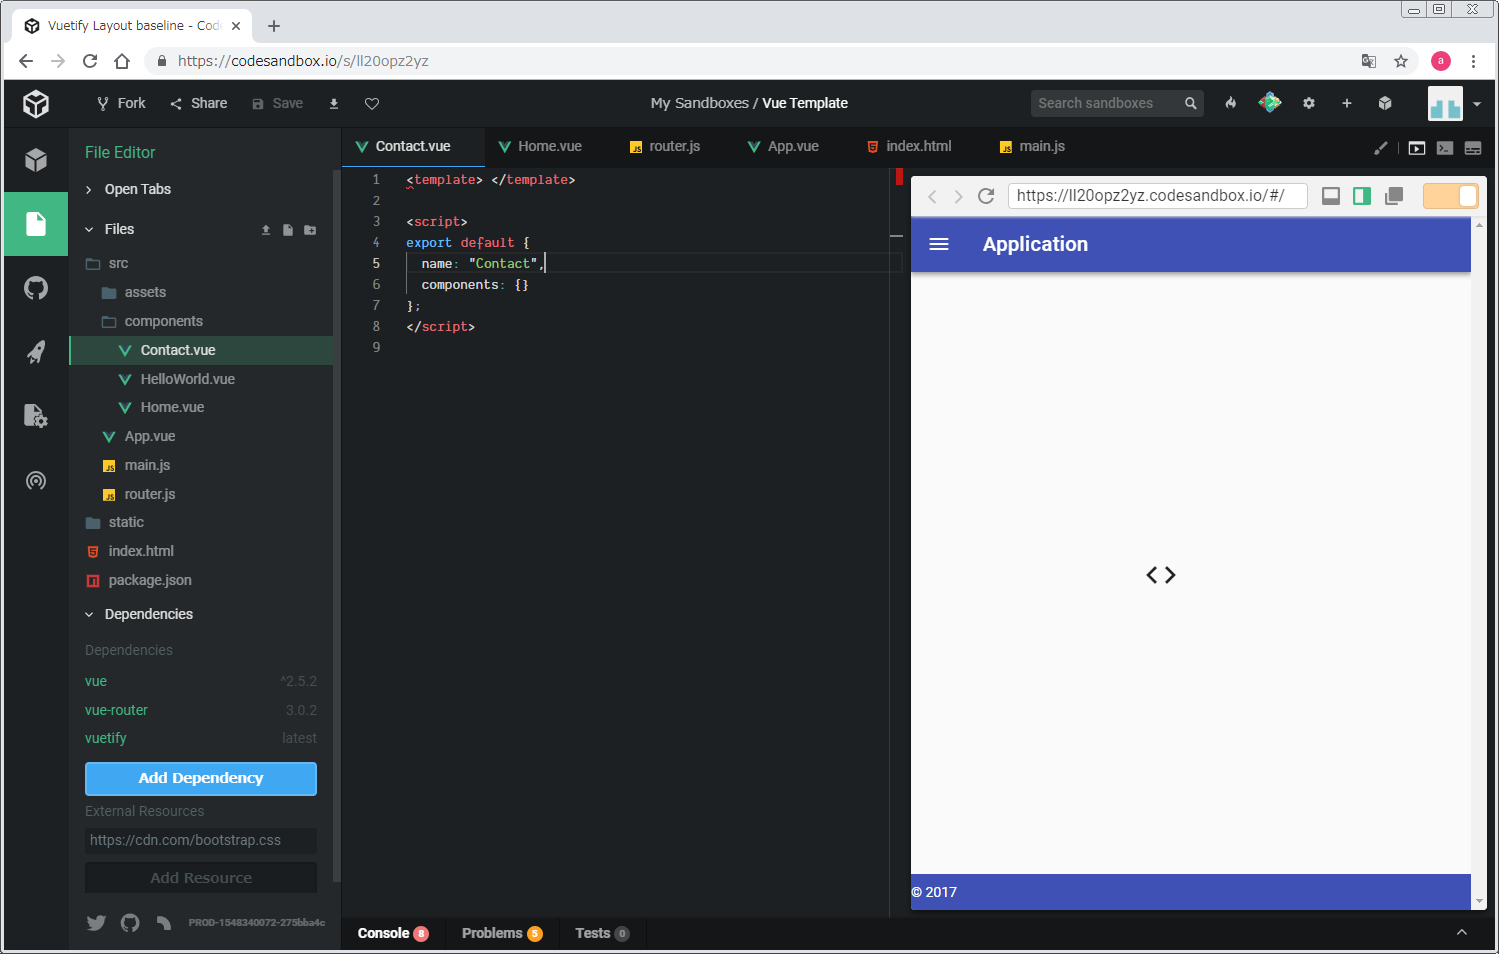Refresh the preview browser

pos(986,196)
